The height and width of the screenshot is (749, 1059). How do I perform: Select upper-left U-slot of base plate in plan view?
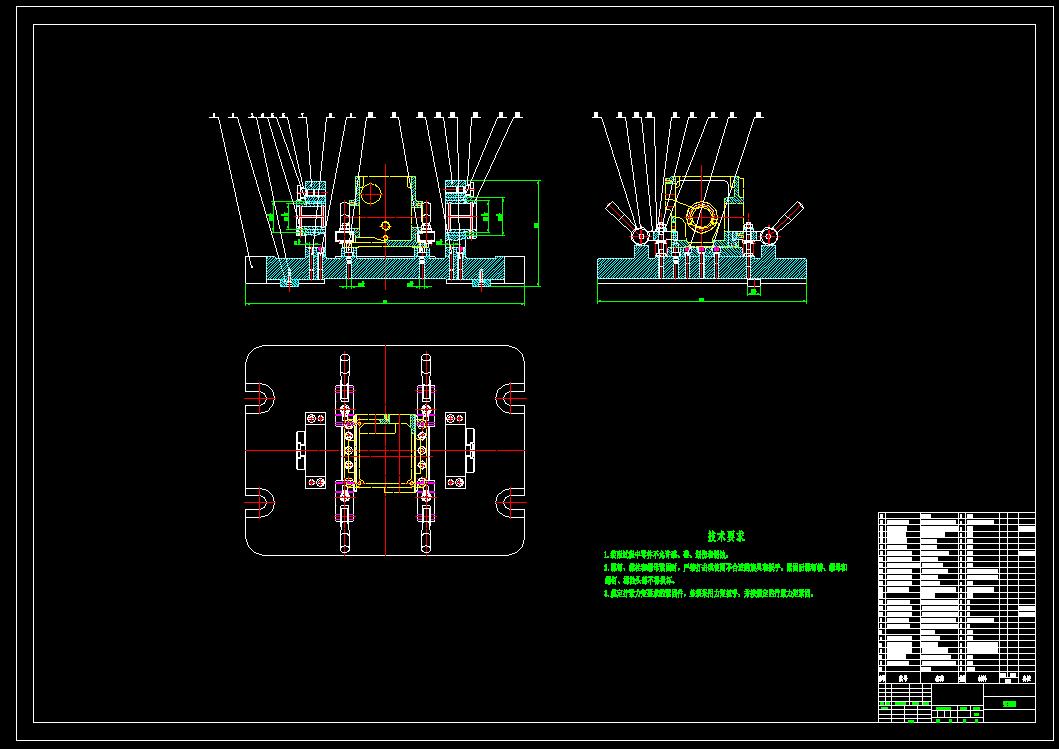[260, 398]
